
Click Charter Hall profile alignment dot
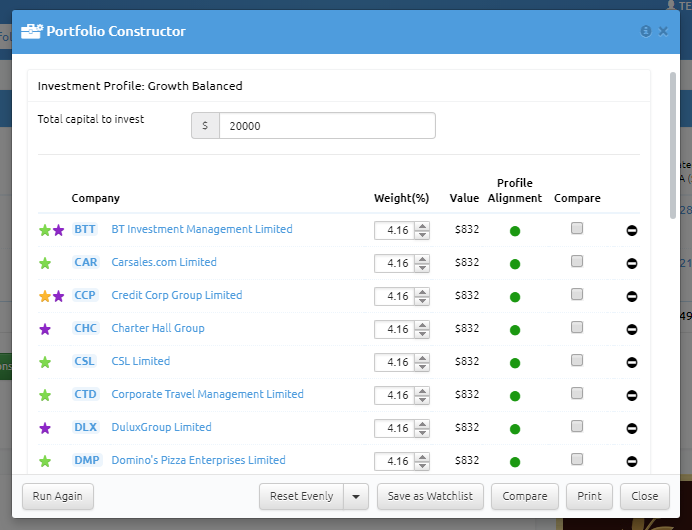point(515,330)
